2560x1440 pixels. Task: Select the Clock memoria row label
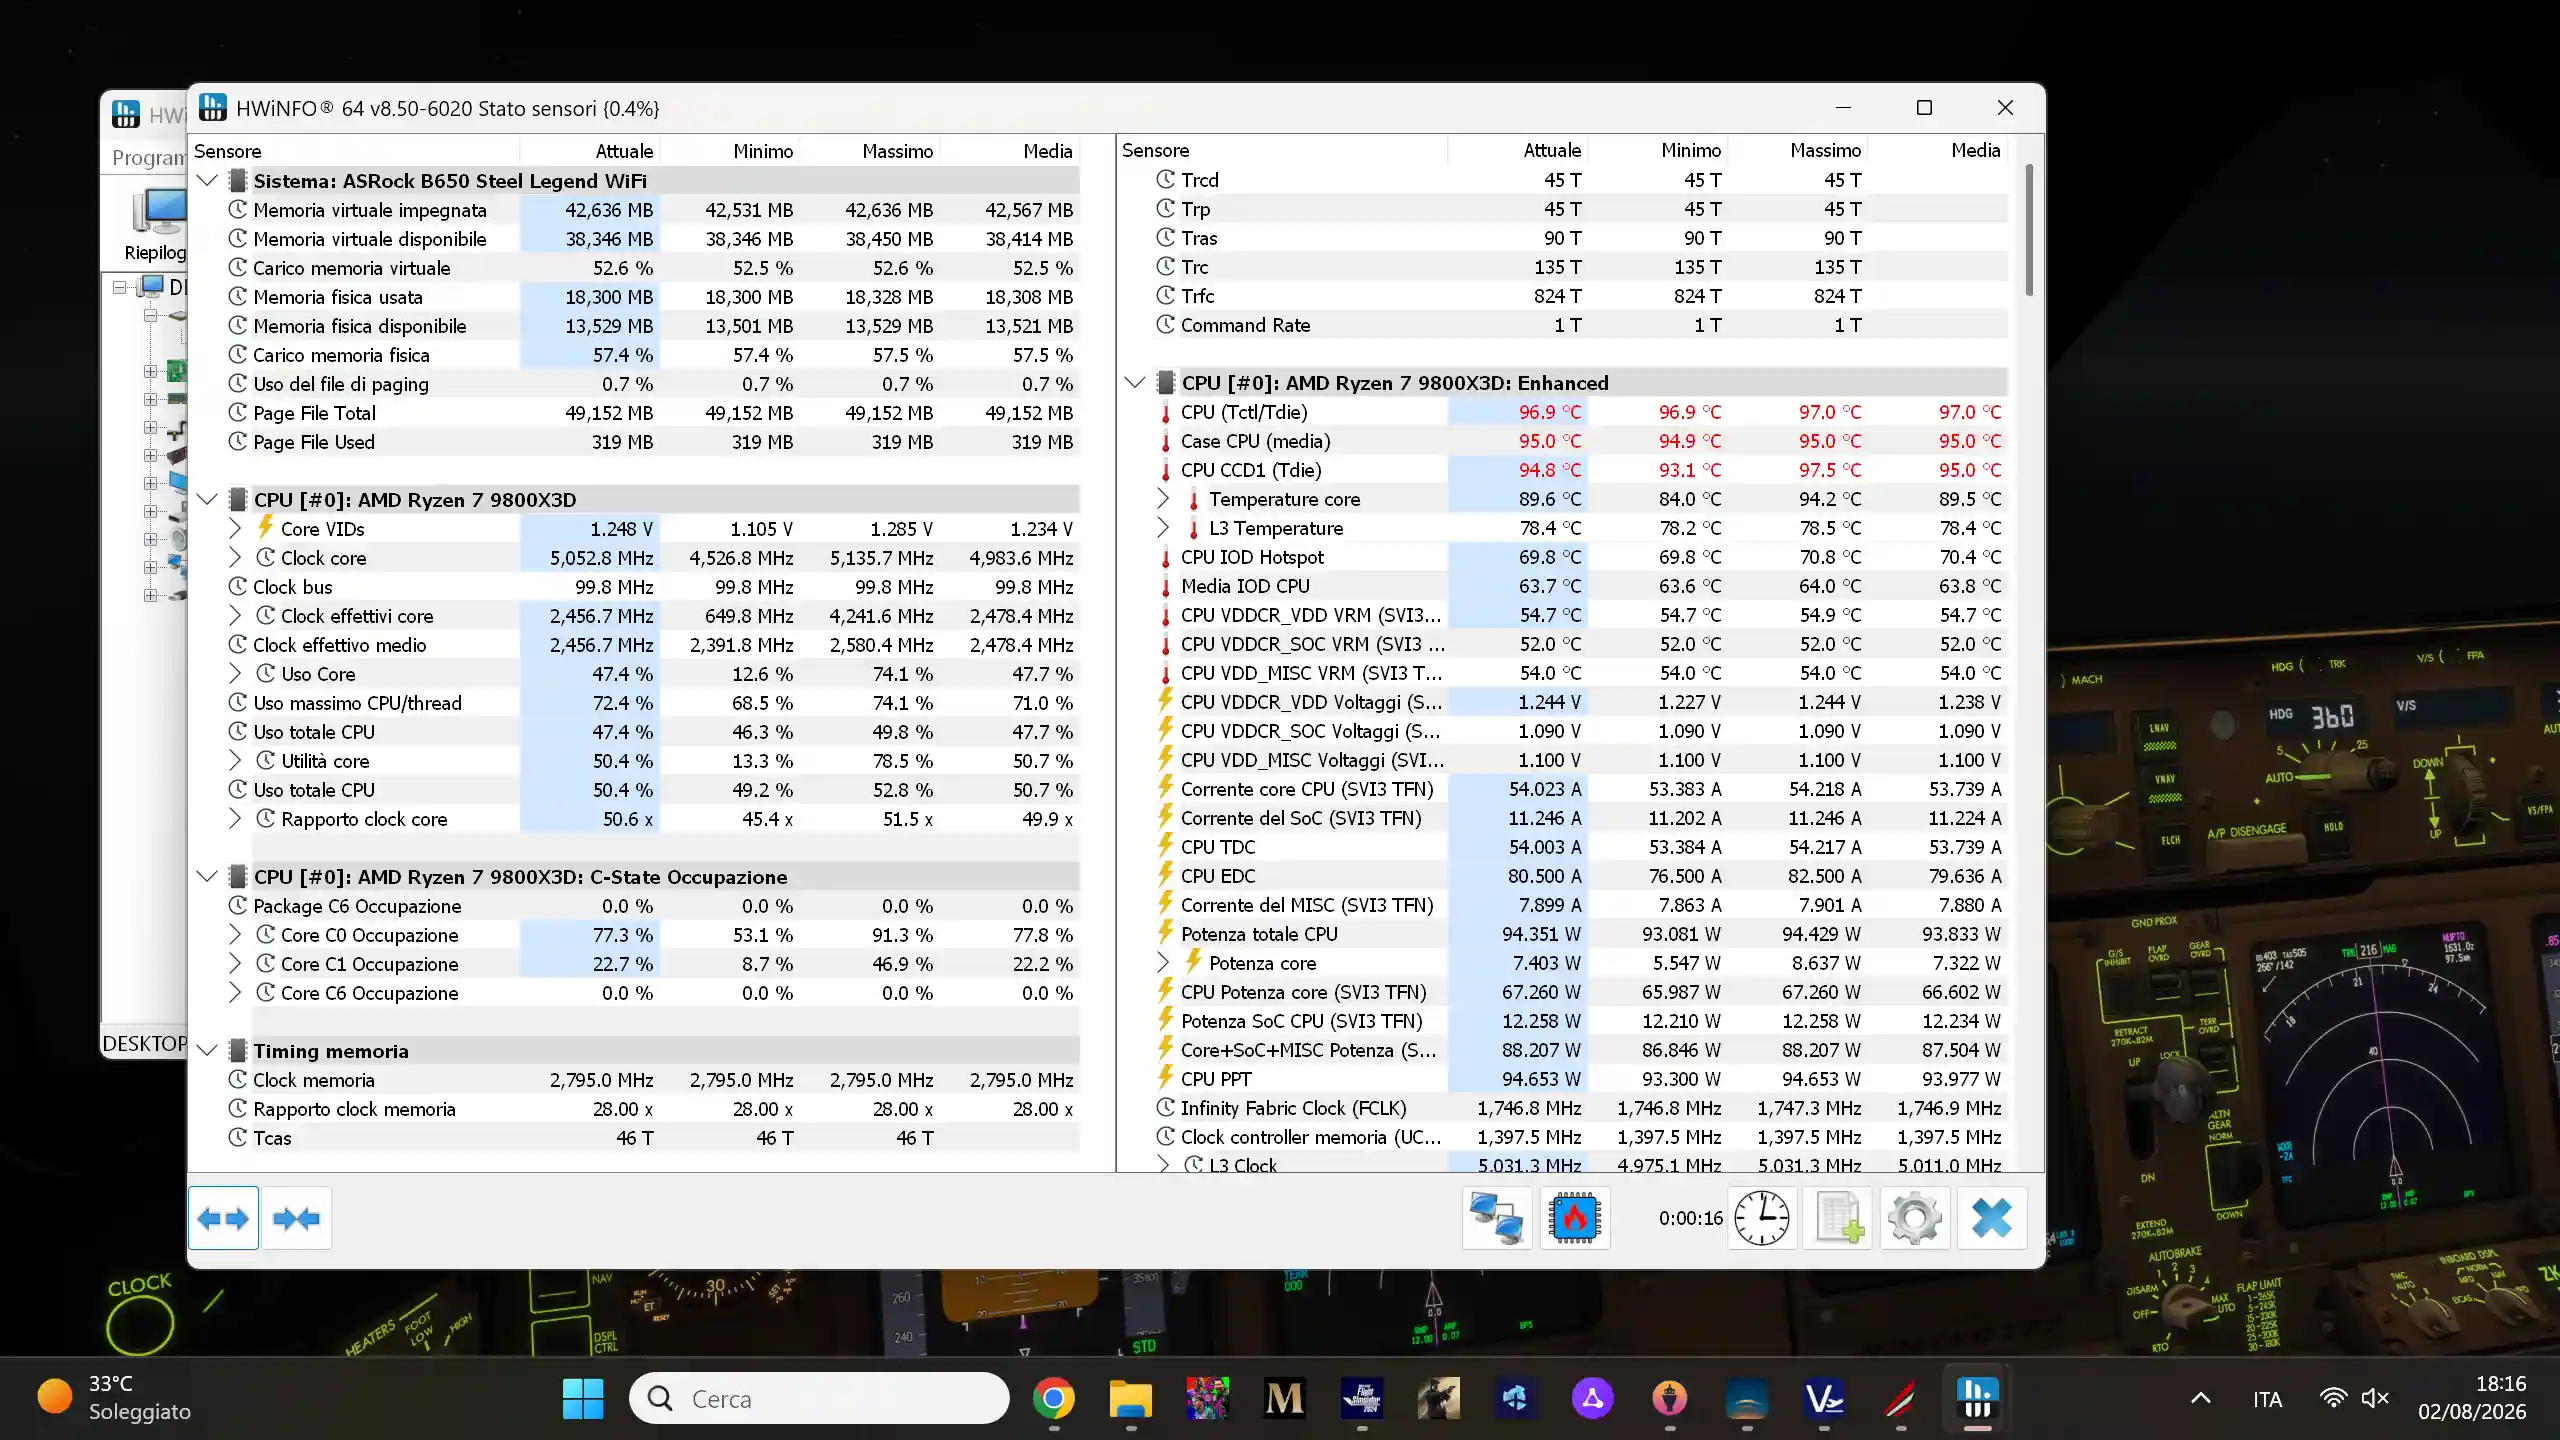click(314, 1080)
